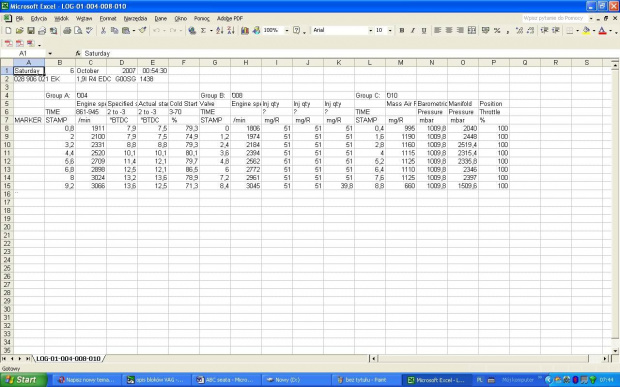Open a file with the Open folder icon

tap(19, 30)
